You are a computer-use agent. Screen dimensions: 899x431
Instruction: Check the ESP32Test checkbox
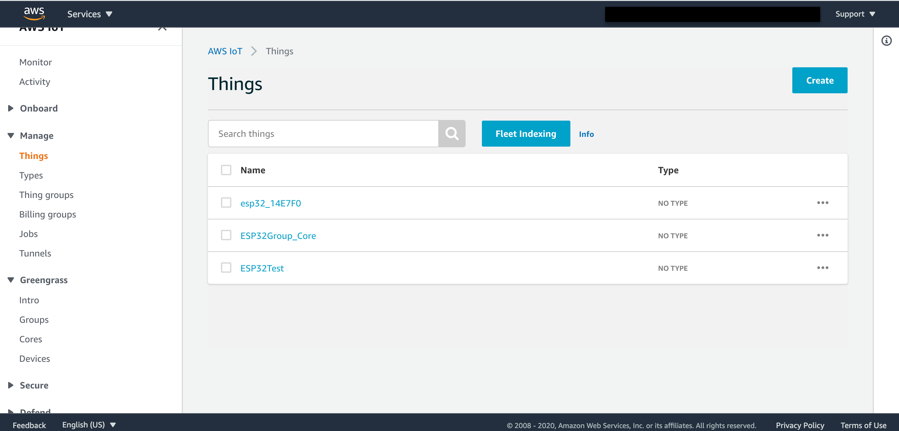226,268
